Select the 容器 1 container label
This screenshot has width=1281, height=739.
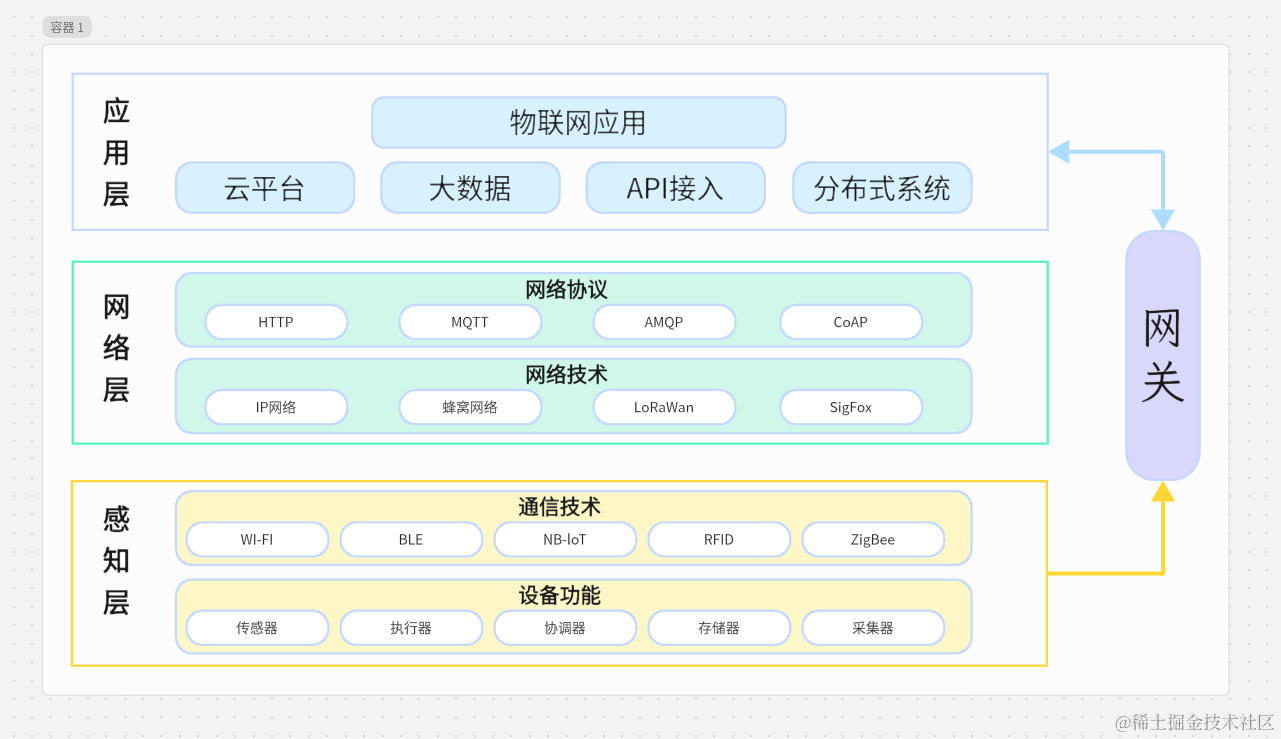pyautogui.click(x=67, y=27)
